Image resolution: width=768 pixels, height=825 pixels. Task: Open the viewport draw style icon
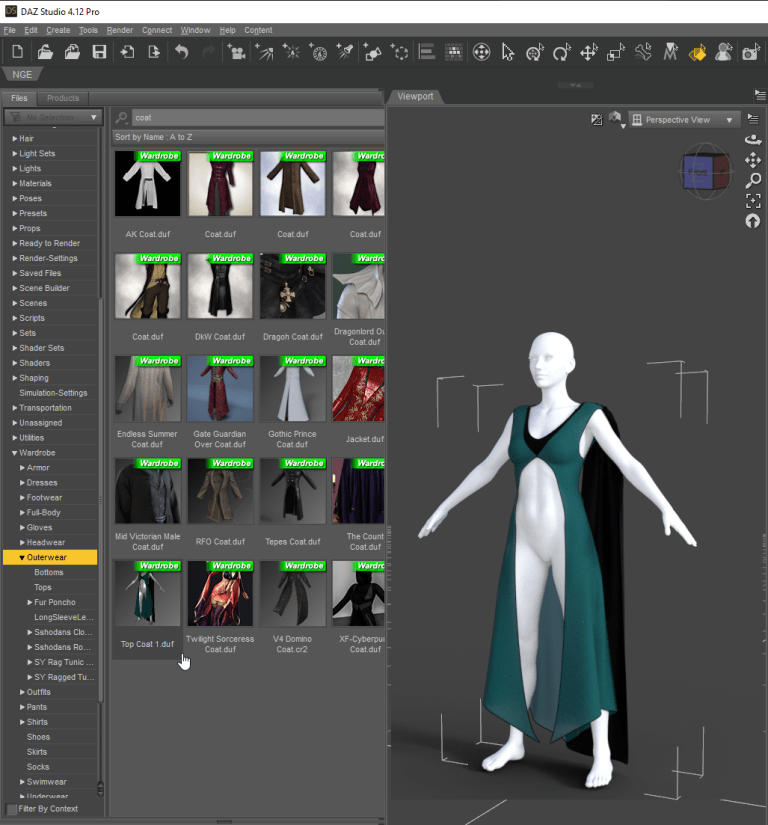click(x=616, y=119)
